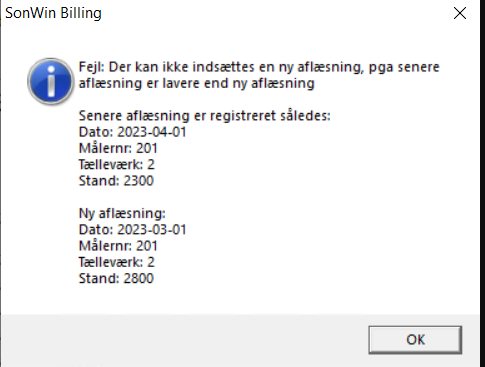Click Målernr 201 under Ny aflæsning
Viewport: 485px width, 367px height.
click(118, 246)
